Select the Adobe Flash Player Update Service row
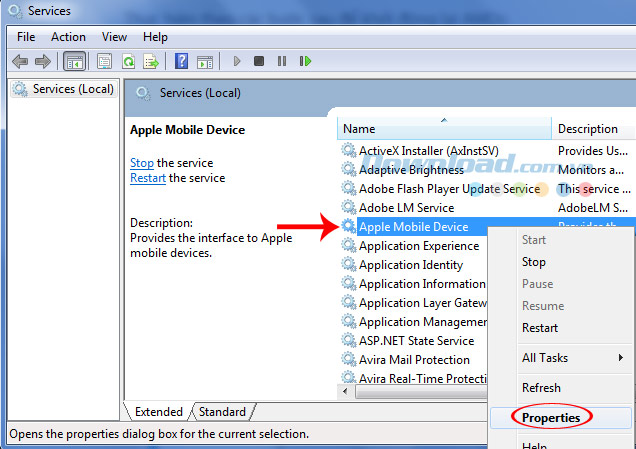The image size is (636, 449). tap(448, 189)
